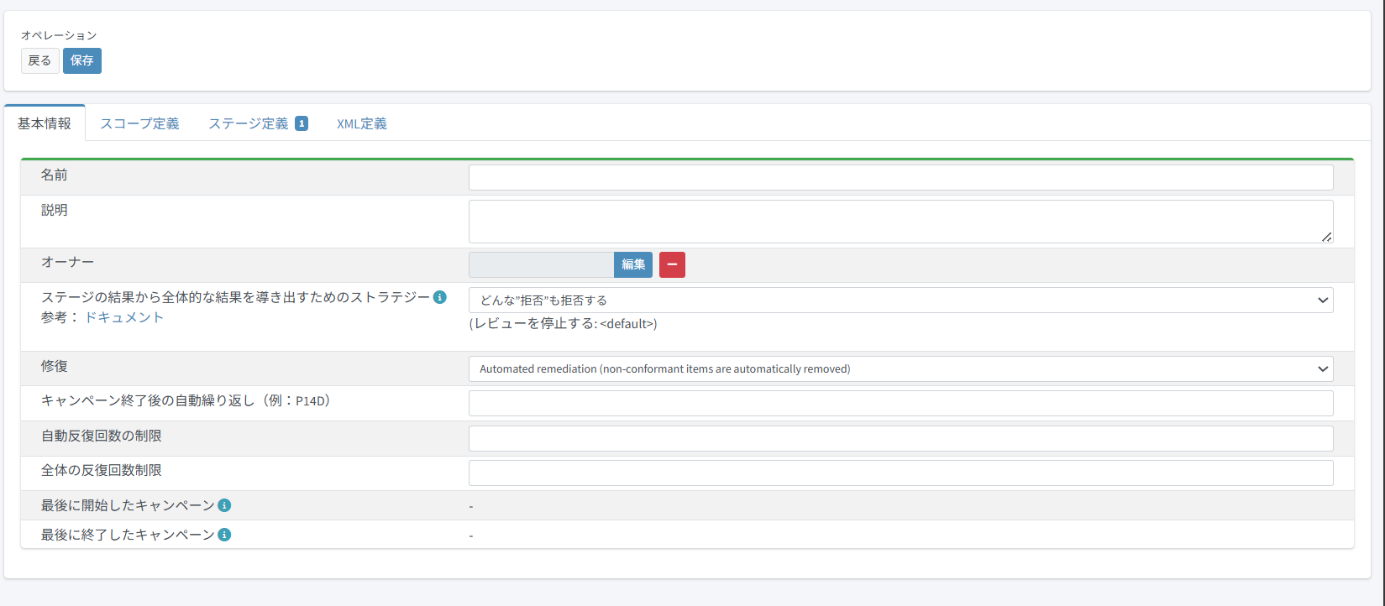
Task: Click the 説明 textarea resize handle
Action: tap(1327, 236)
